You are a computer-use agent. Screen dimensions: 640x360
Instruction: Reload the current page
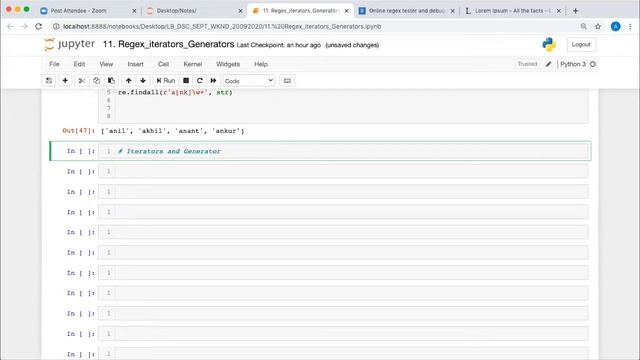point(38,27)
